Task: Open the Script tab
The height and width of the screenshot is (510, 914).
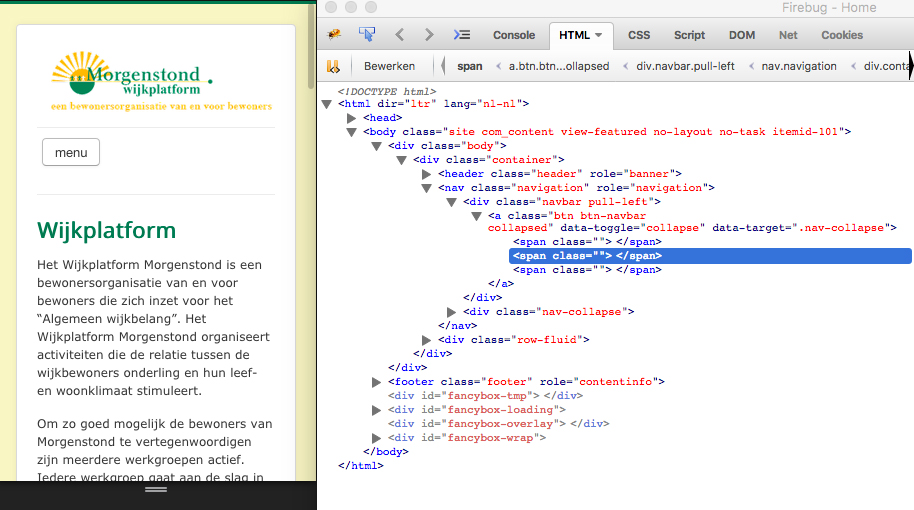Action: 690,35
